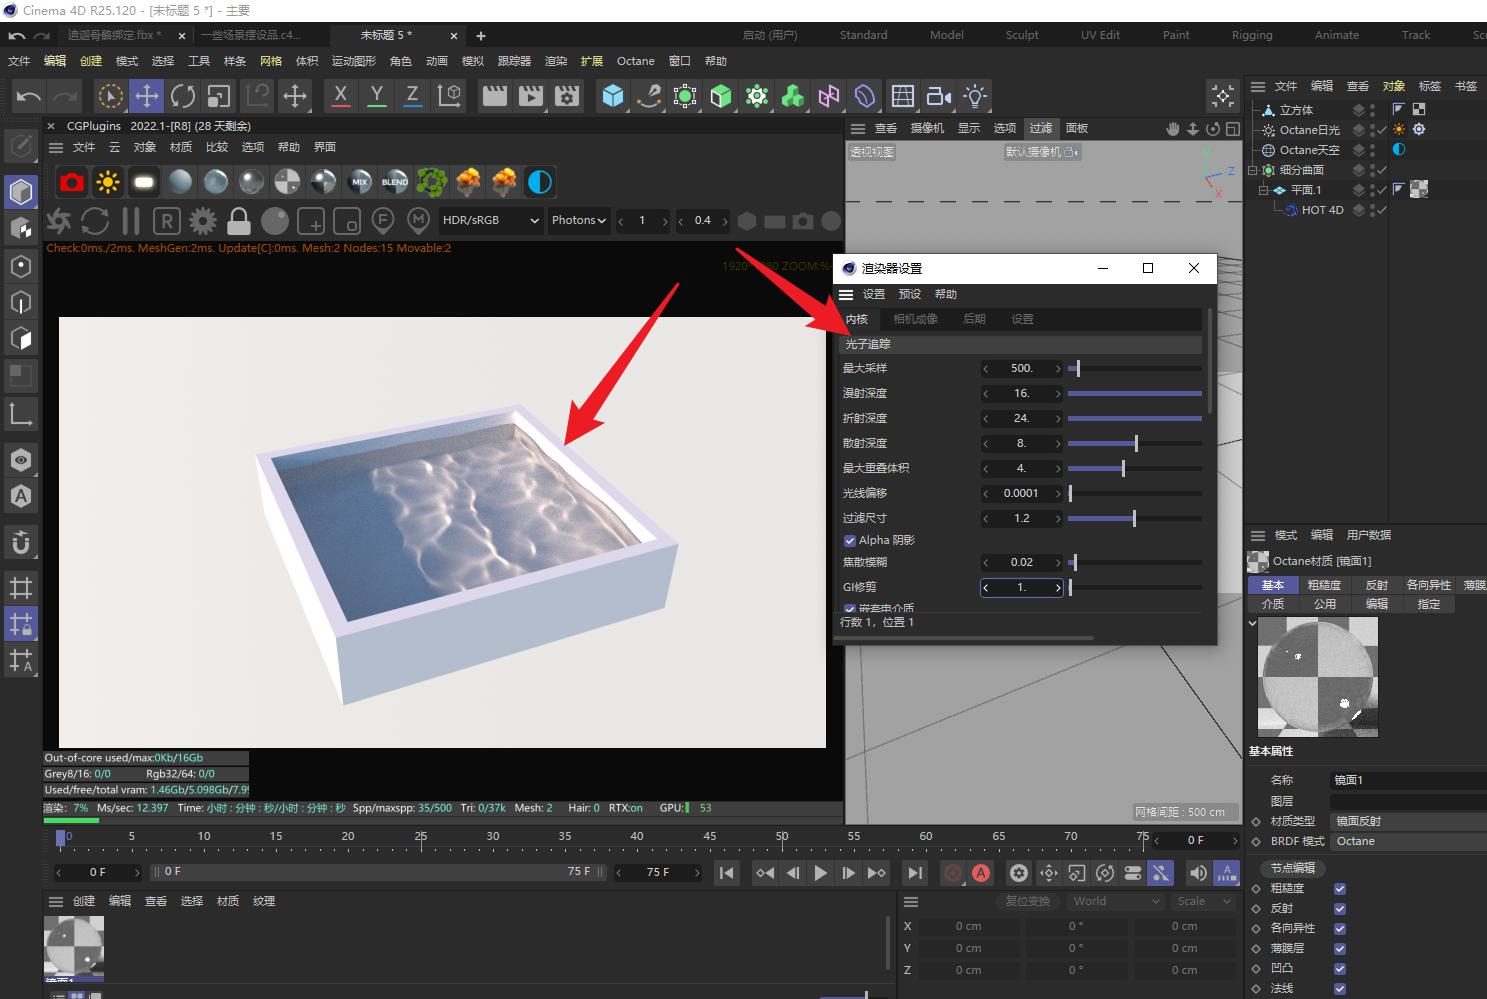The image size is (1487, 999).
Task: Toggle the 粗糙度 checkbox in material attributes
Action: (x=1340, y=889)
